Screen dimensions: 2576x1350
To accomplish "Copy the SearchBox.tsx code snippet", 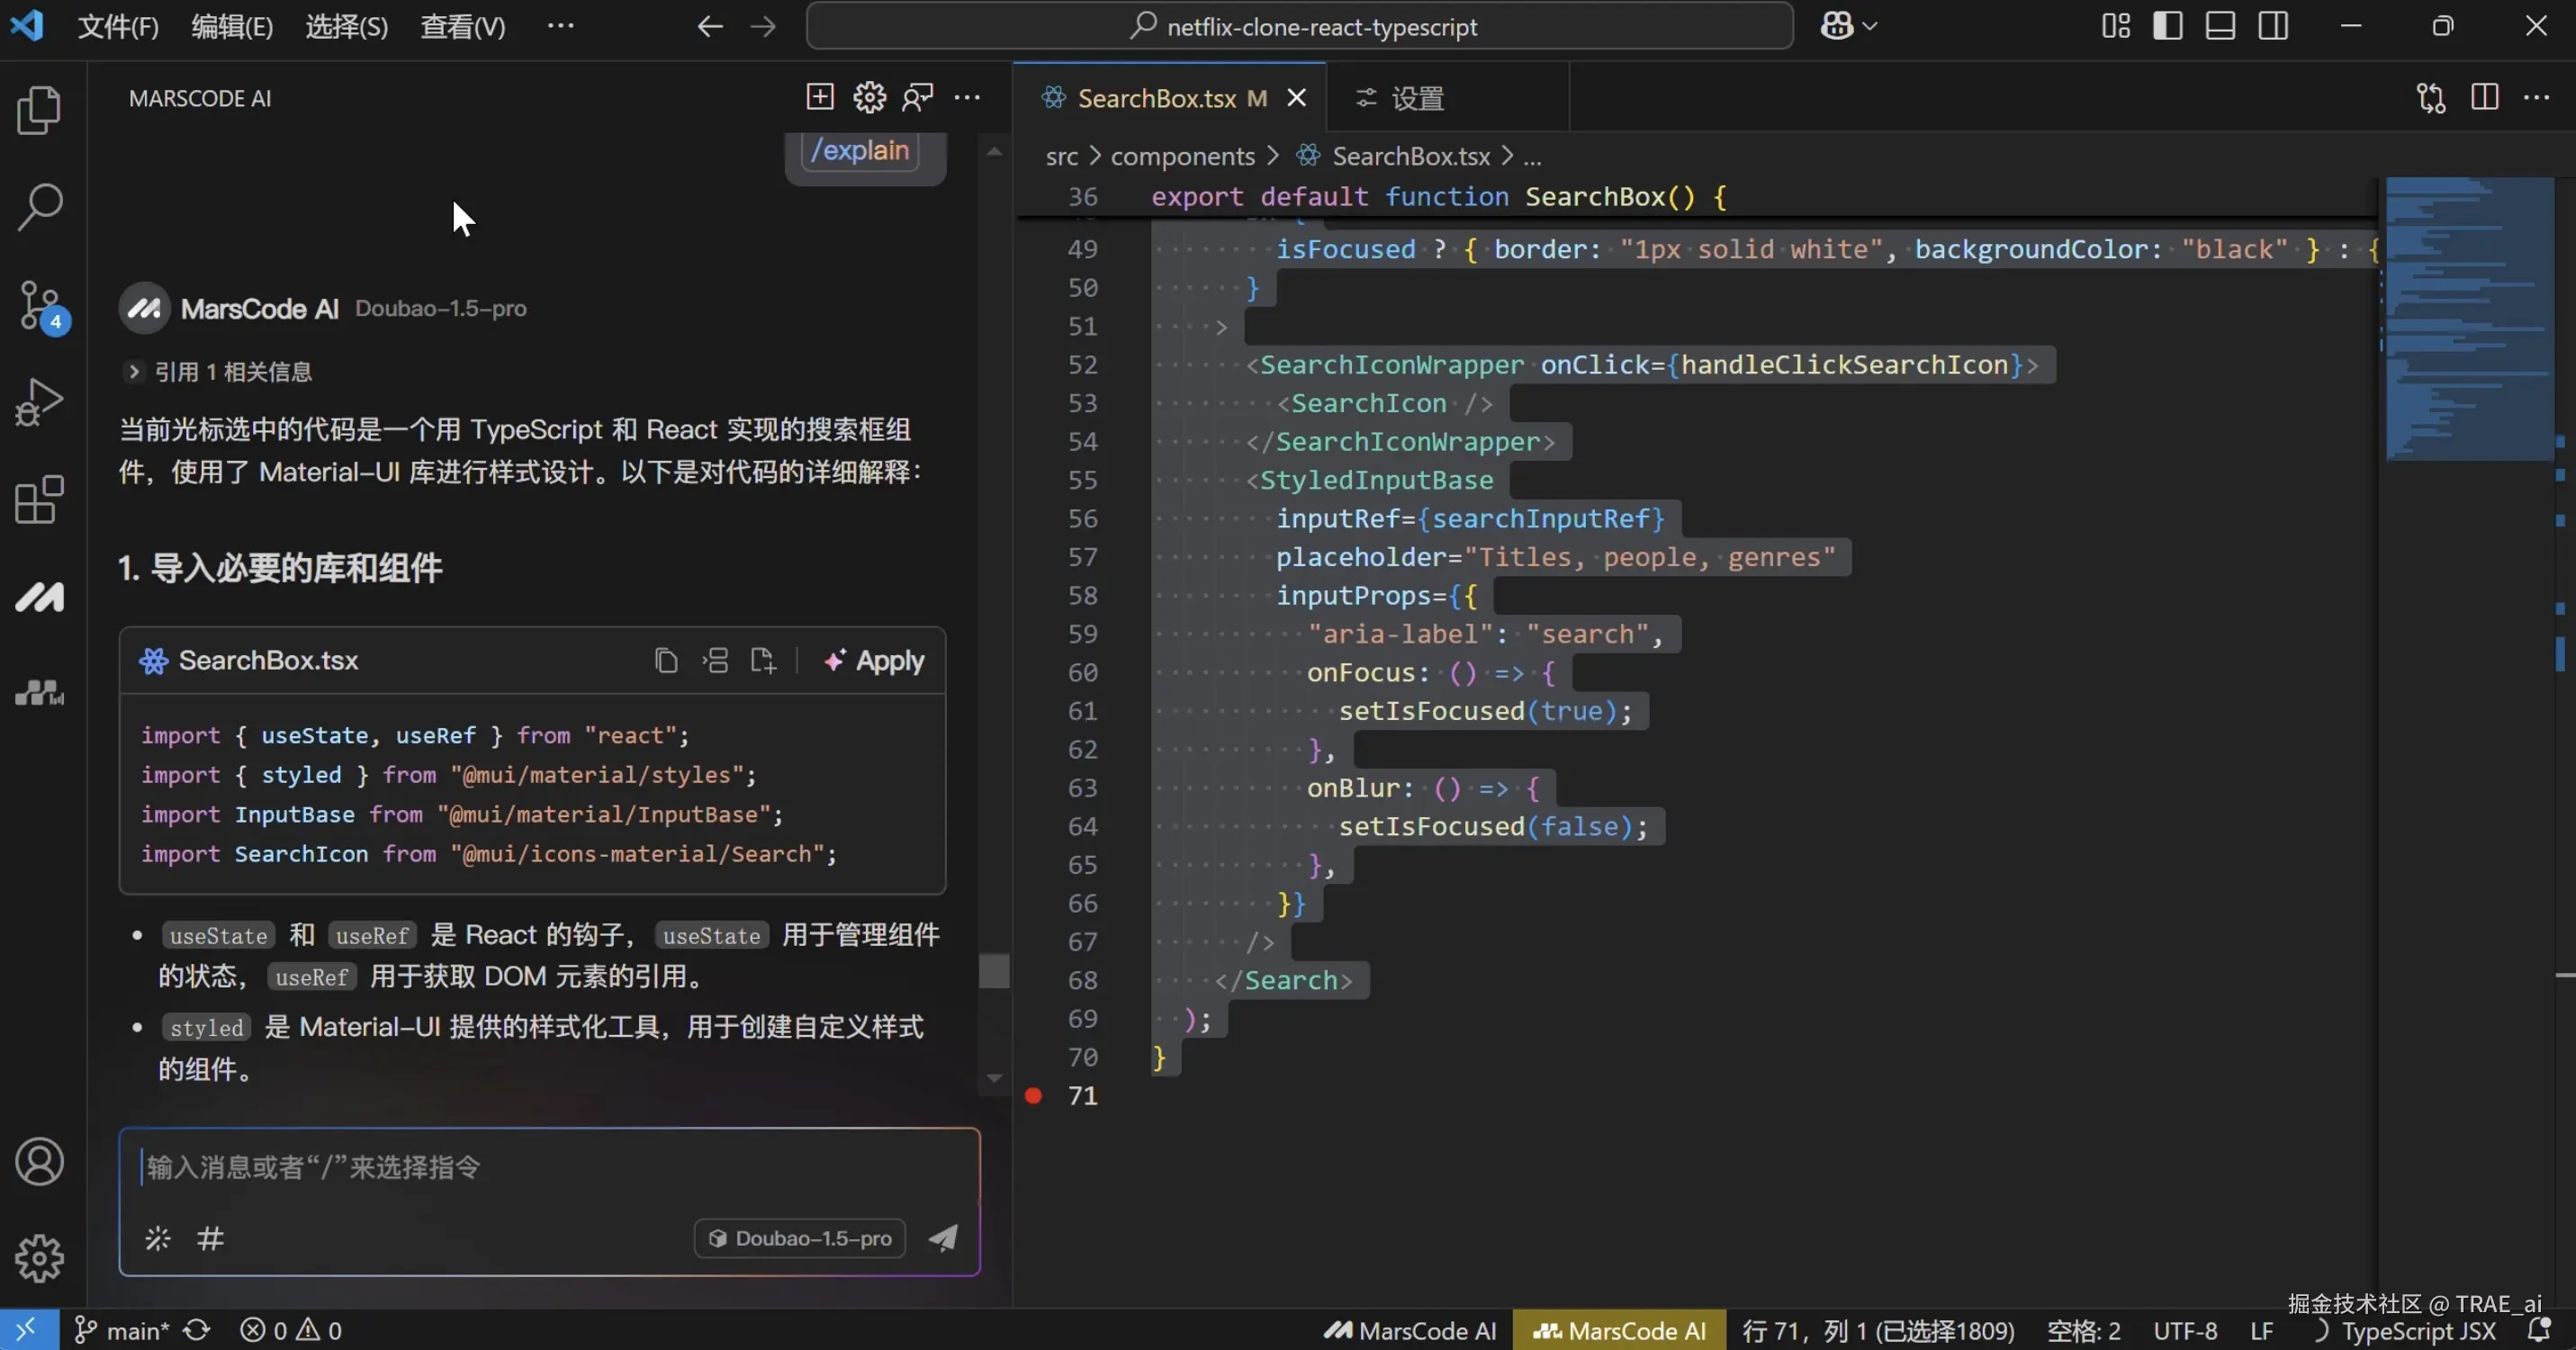I will (x=666, y=661).
